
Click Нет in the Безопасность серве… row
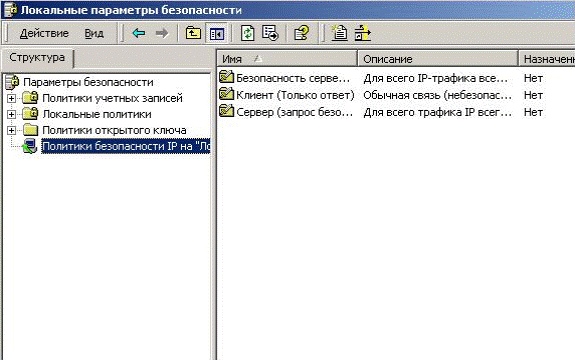pos(533,78)
